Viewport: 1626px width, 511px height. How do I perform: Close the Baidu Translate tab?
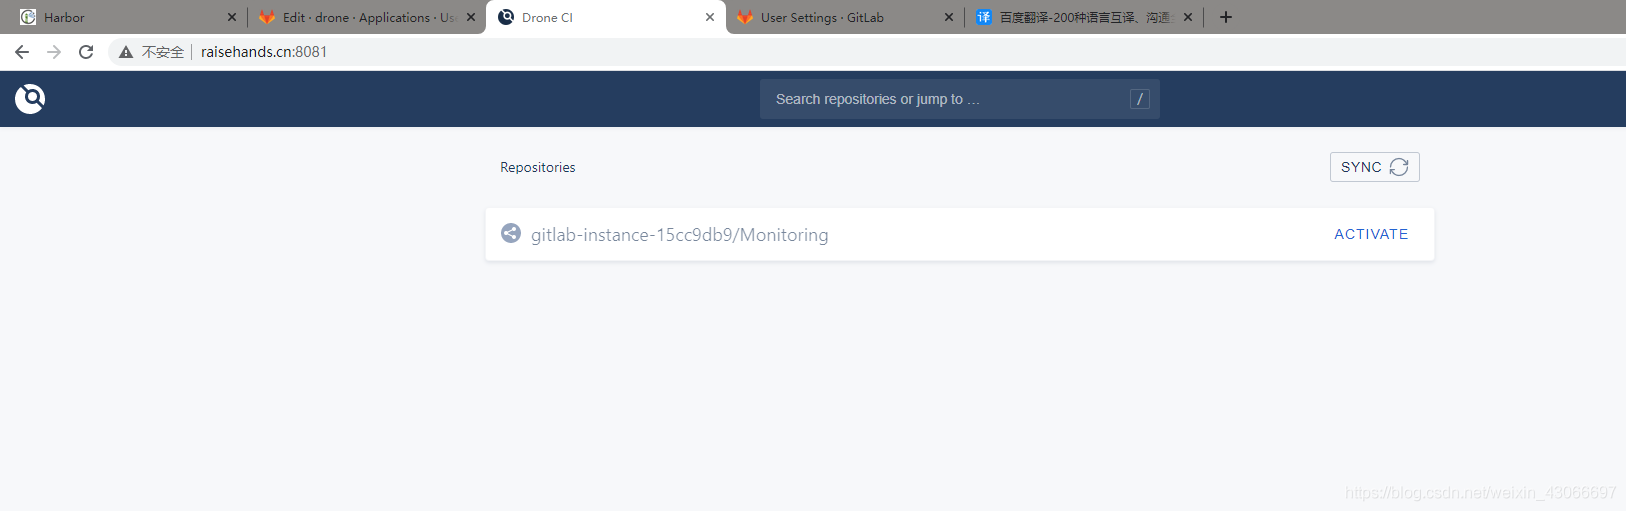tap(1188, 17)
